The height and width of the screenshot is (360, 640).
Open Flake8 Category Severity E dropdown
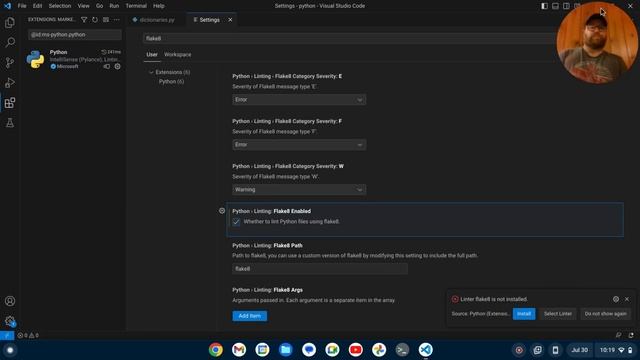pyautogui.click(x=299, y=100)
